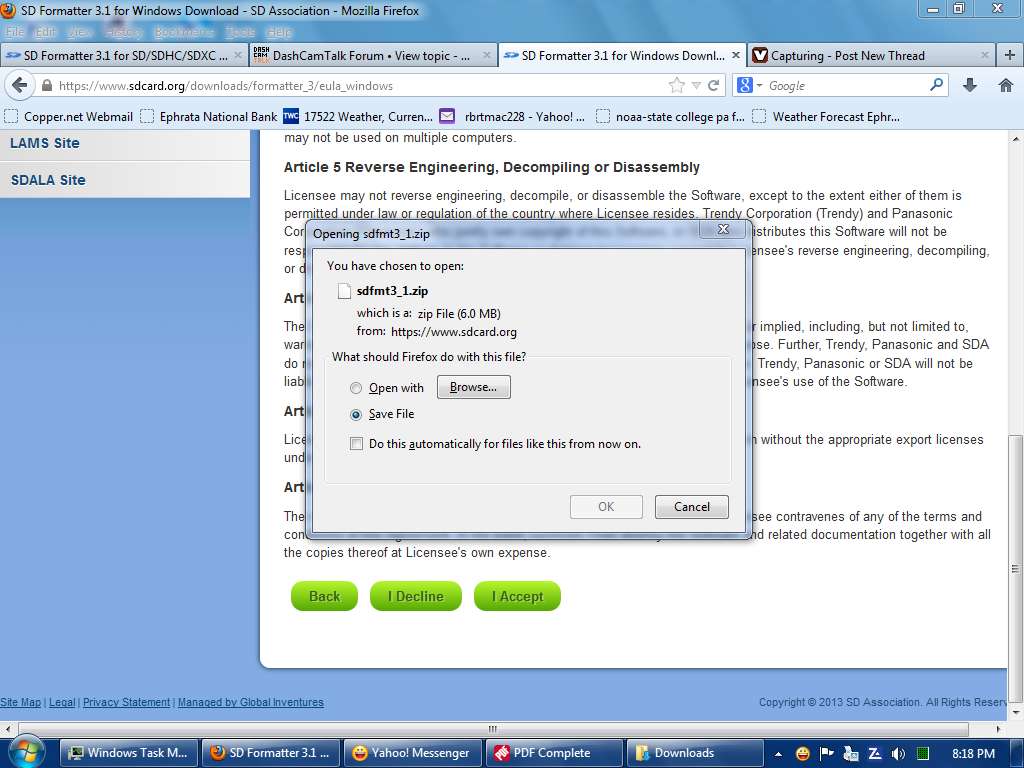This screenshot has height=768, width=1024.
Task: Open the noaa-state college pa bookmark
Action: pos(671,117)
